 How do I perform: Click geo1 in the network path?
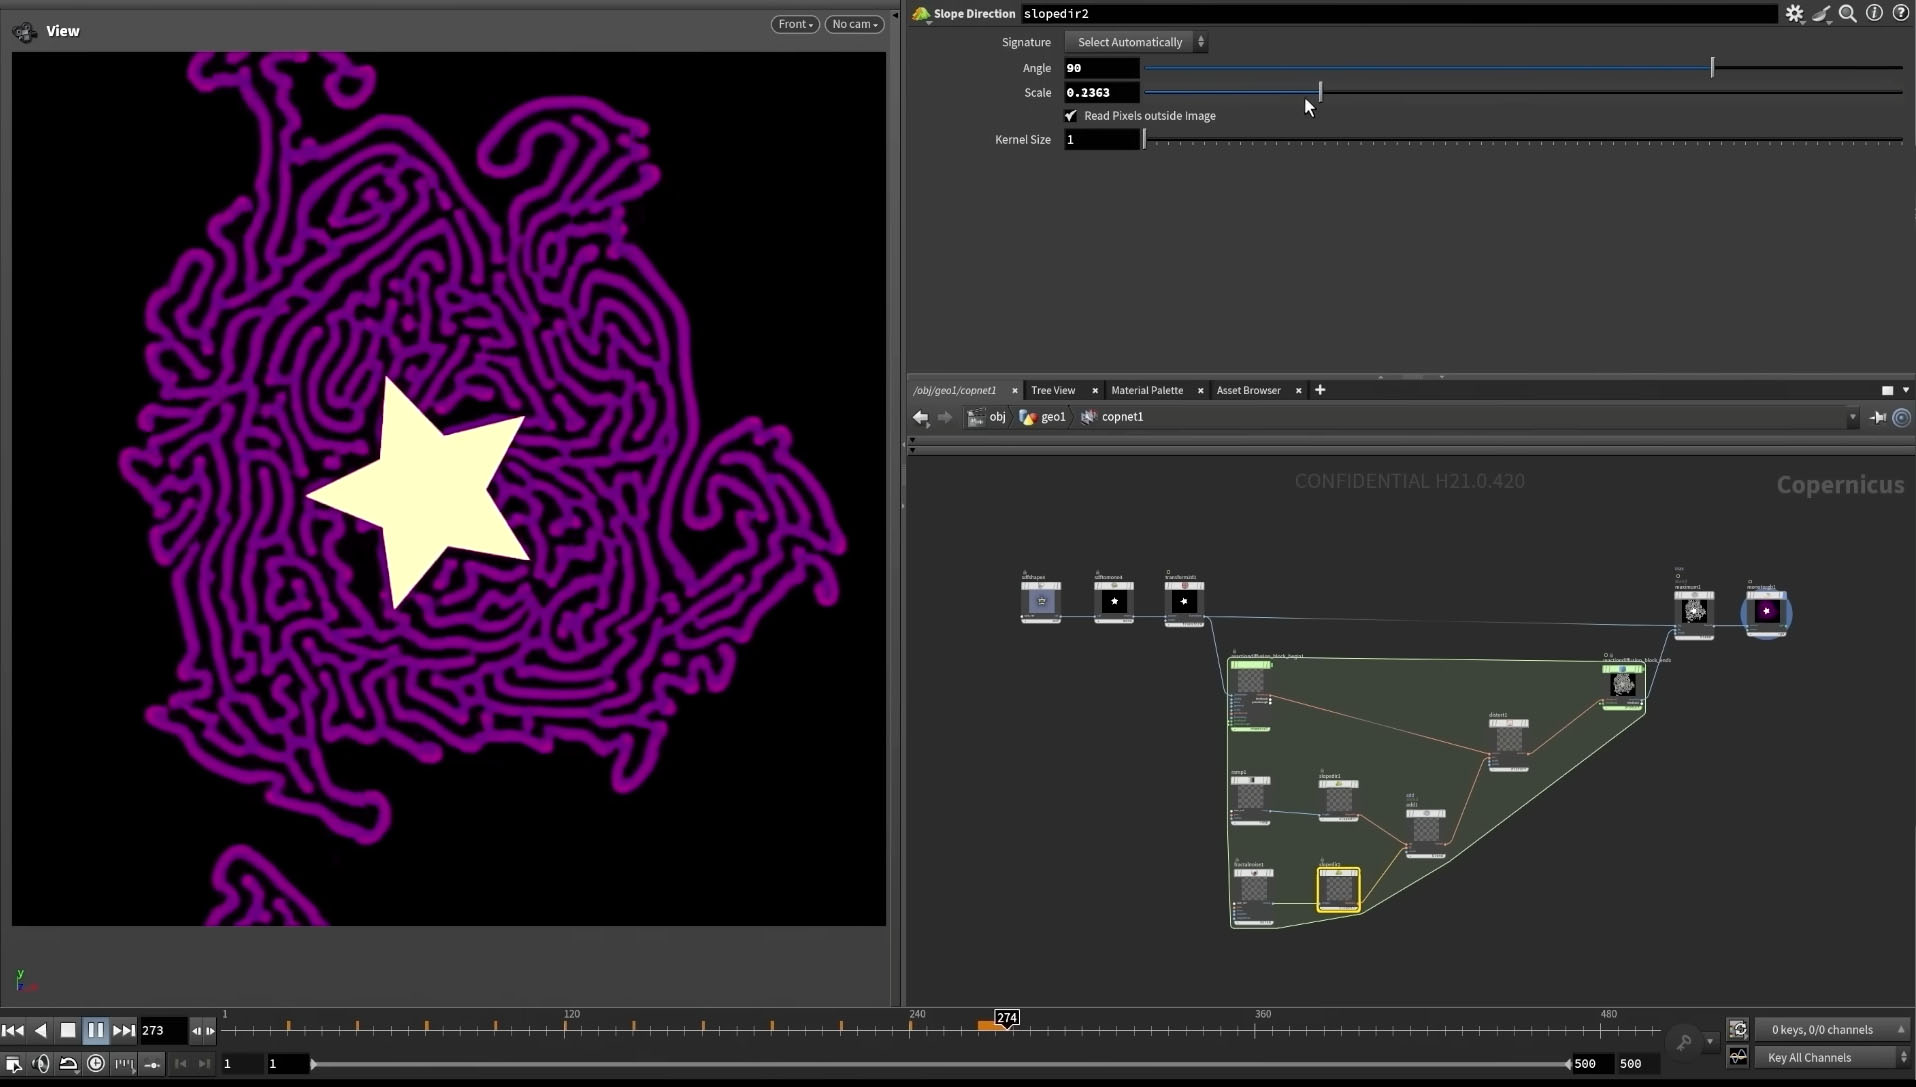click(x=1043, y=418)
